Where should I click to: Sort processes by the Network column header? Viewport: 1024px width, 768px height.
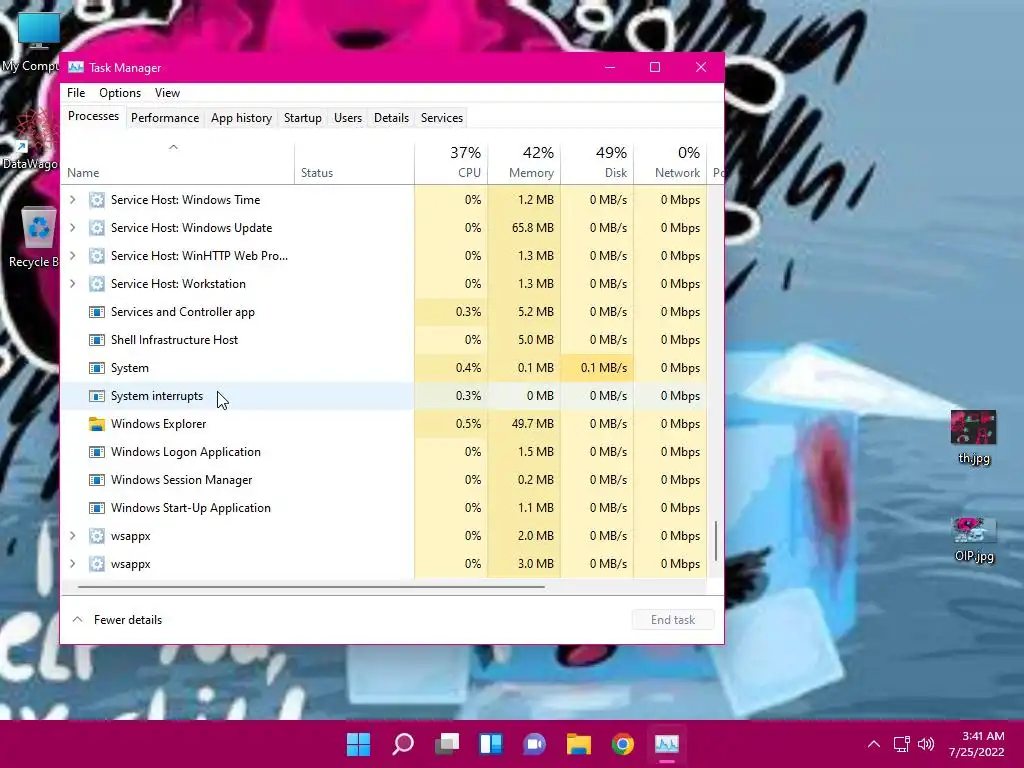pos(670,163)
